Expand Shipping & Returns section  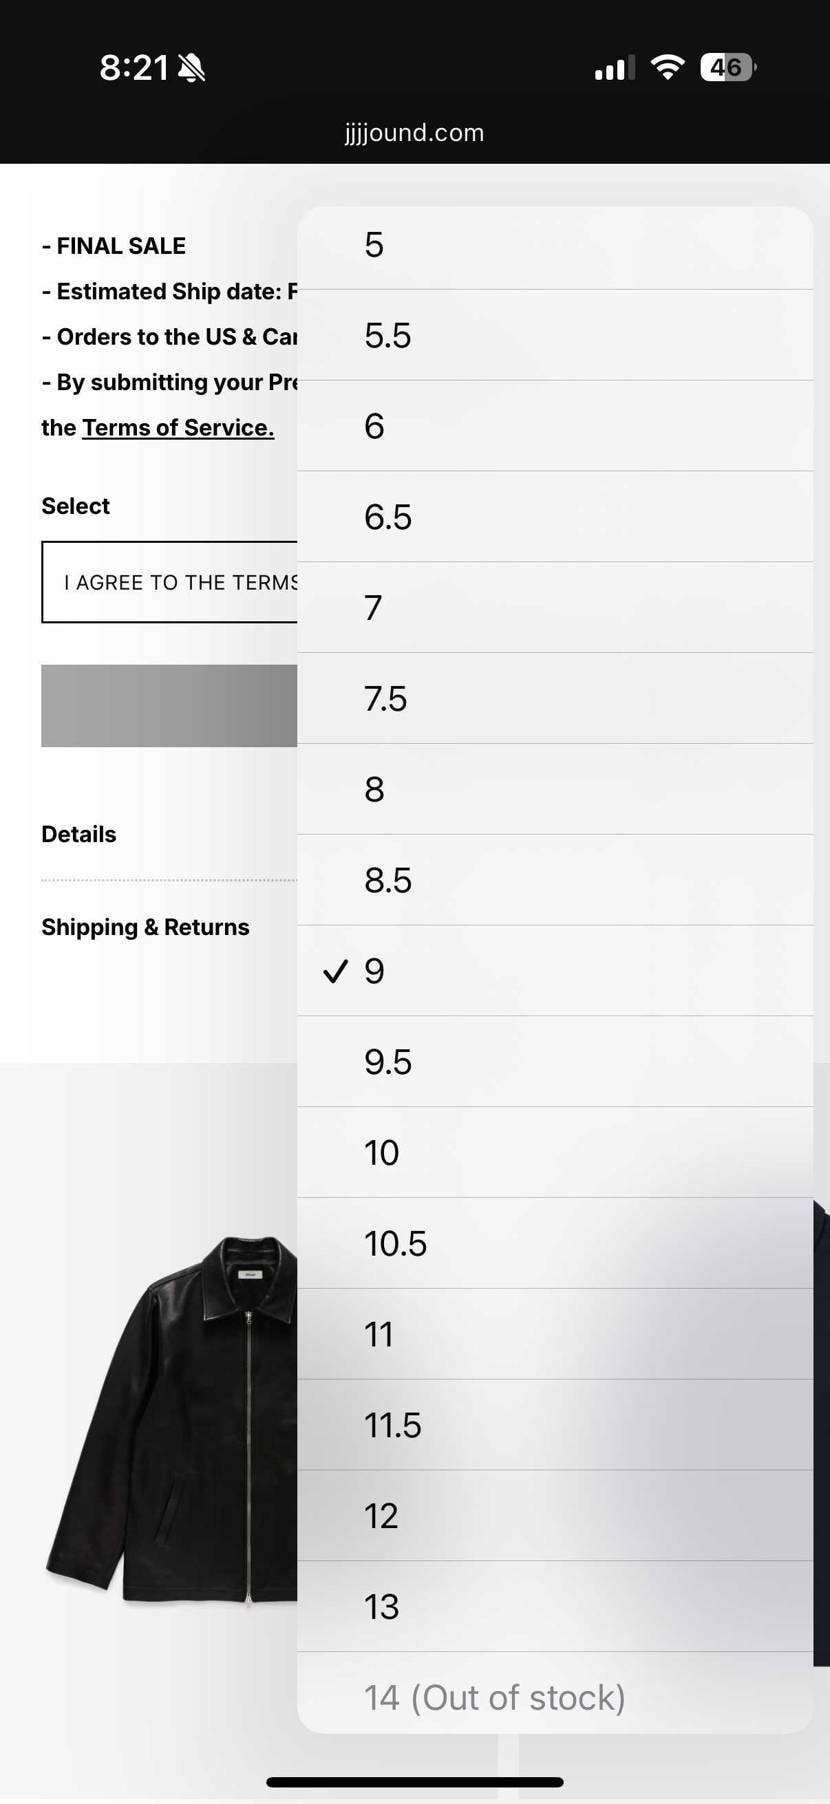[x=146, y=927]
